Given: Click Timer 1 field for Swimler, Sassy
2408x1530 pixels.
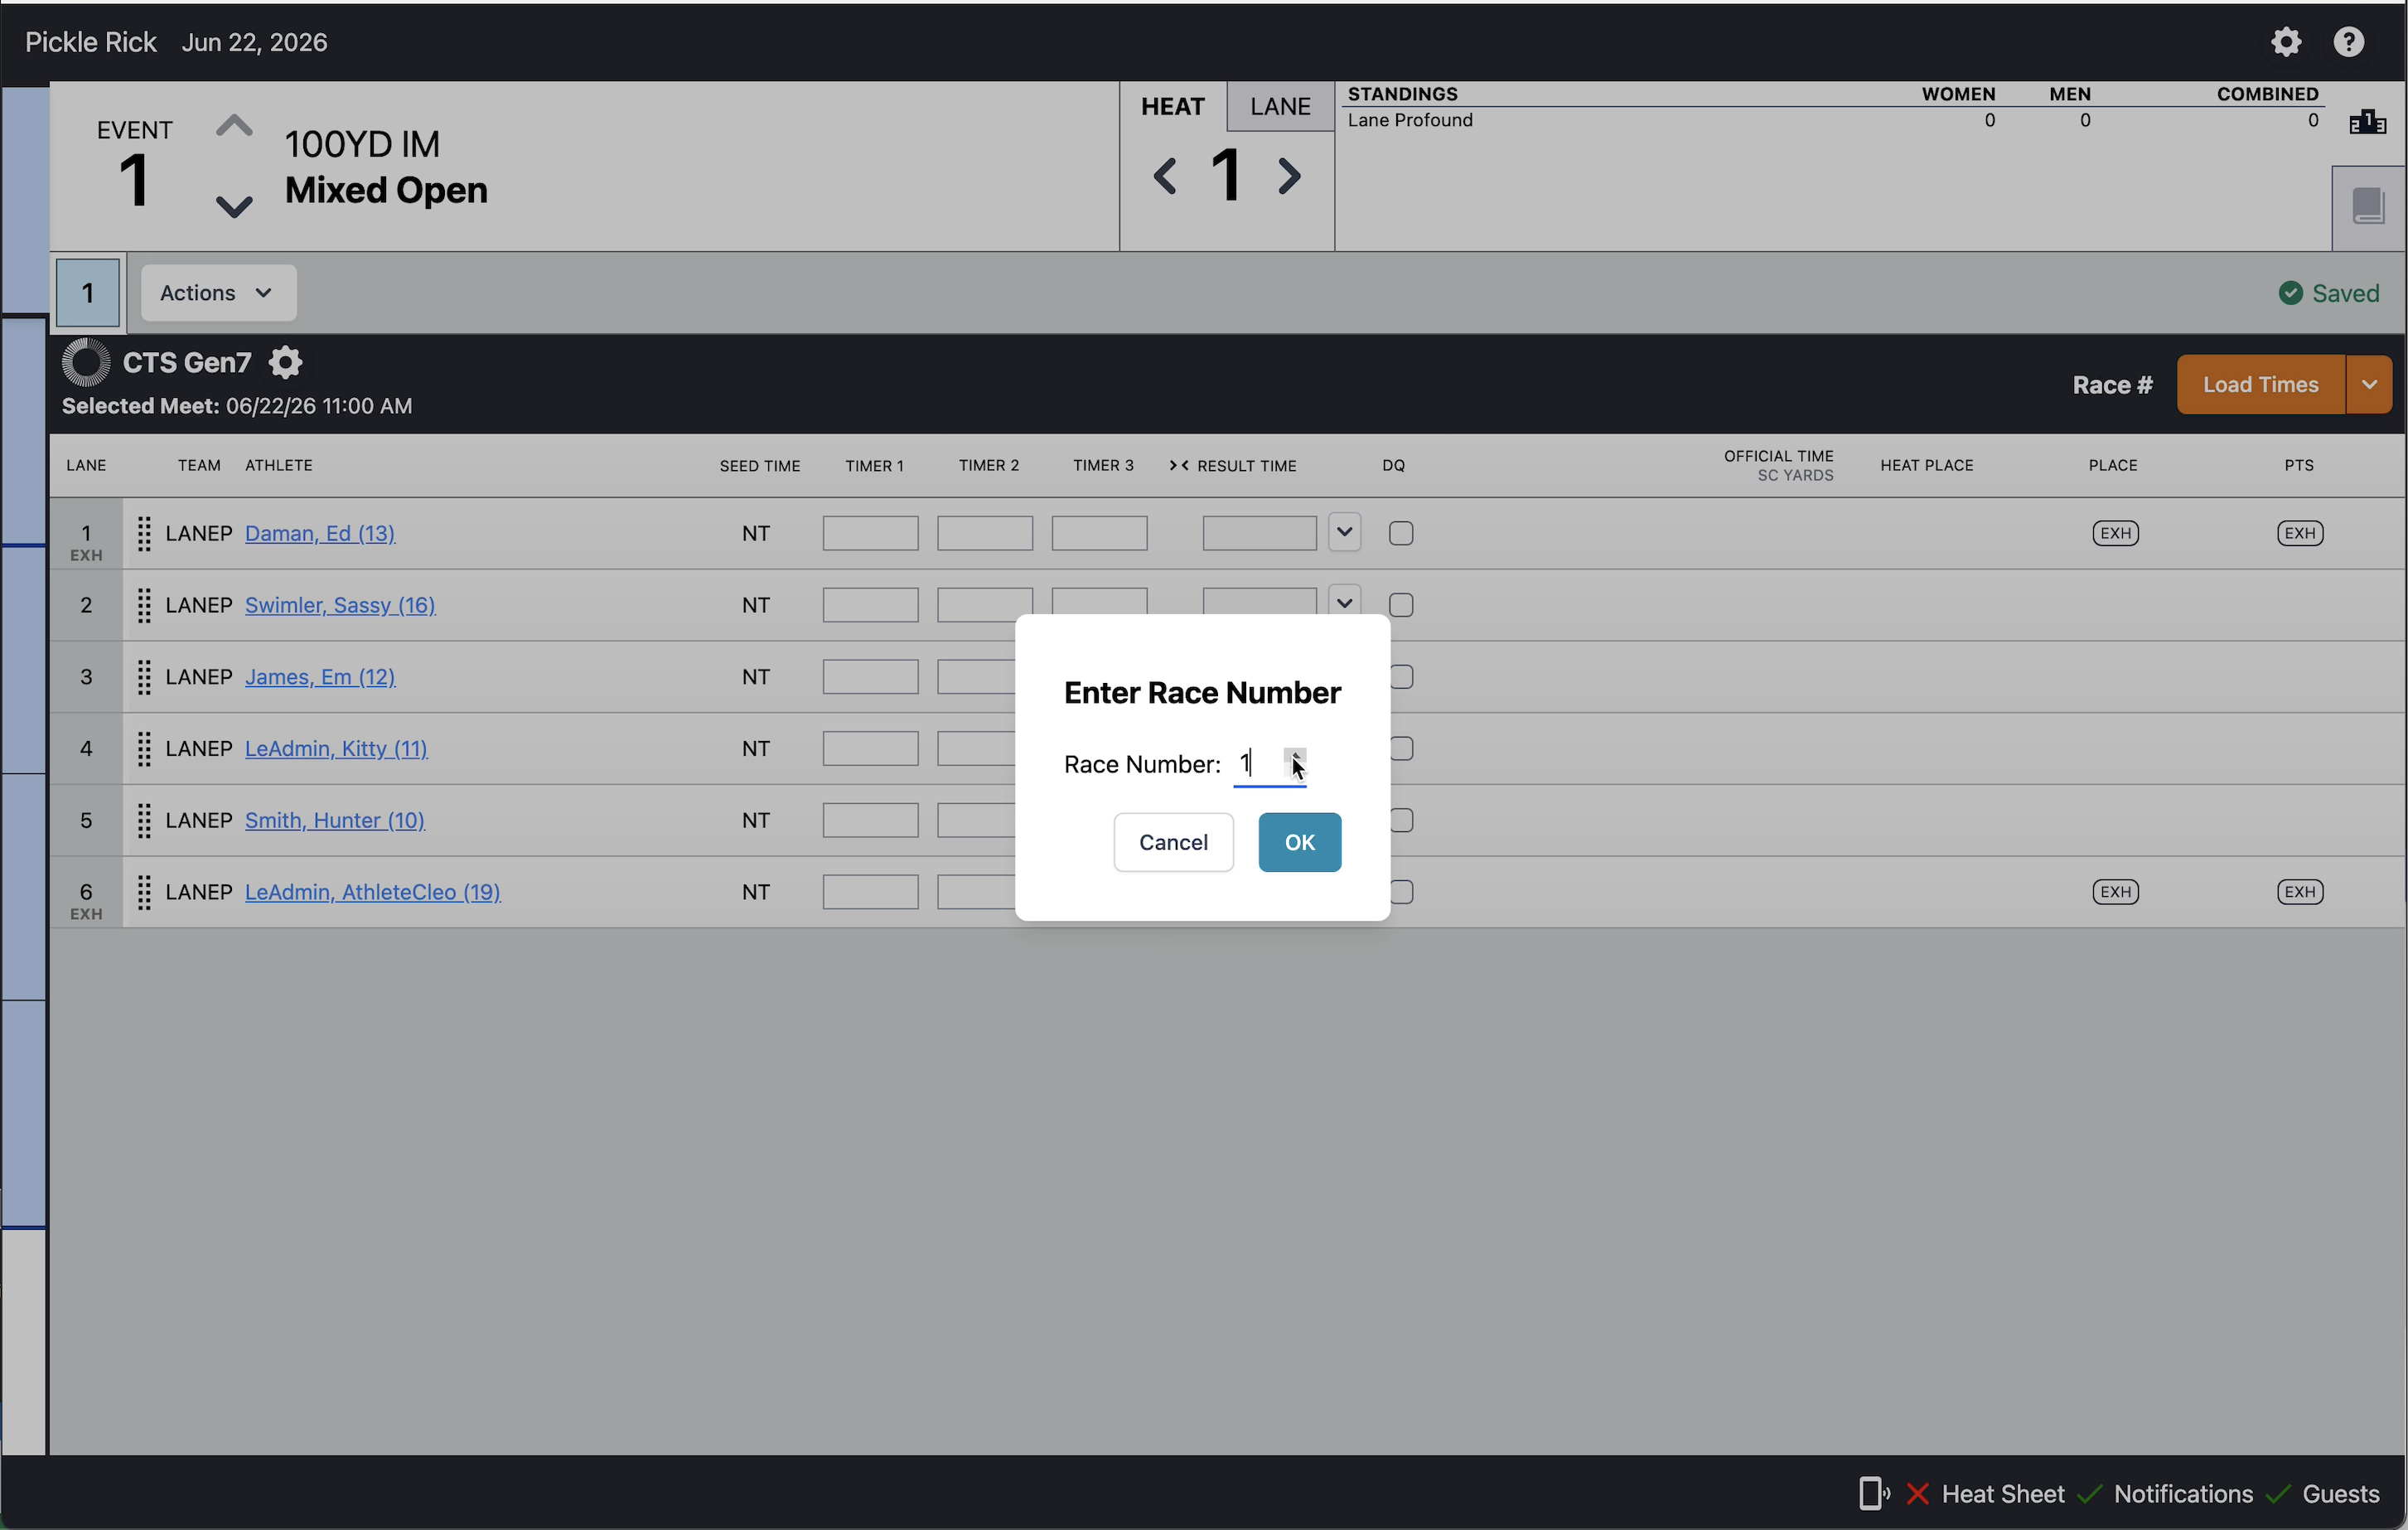Looking at the screenshot, I should [x=870, y=605].
